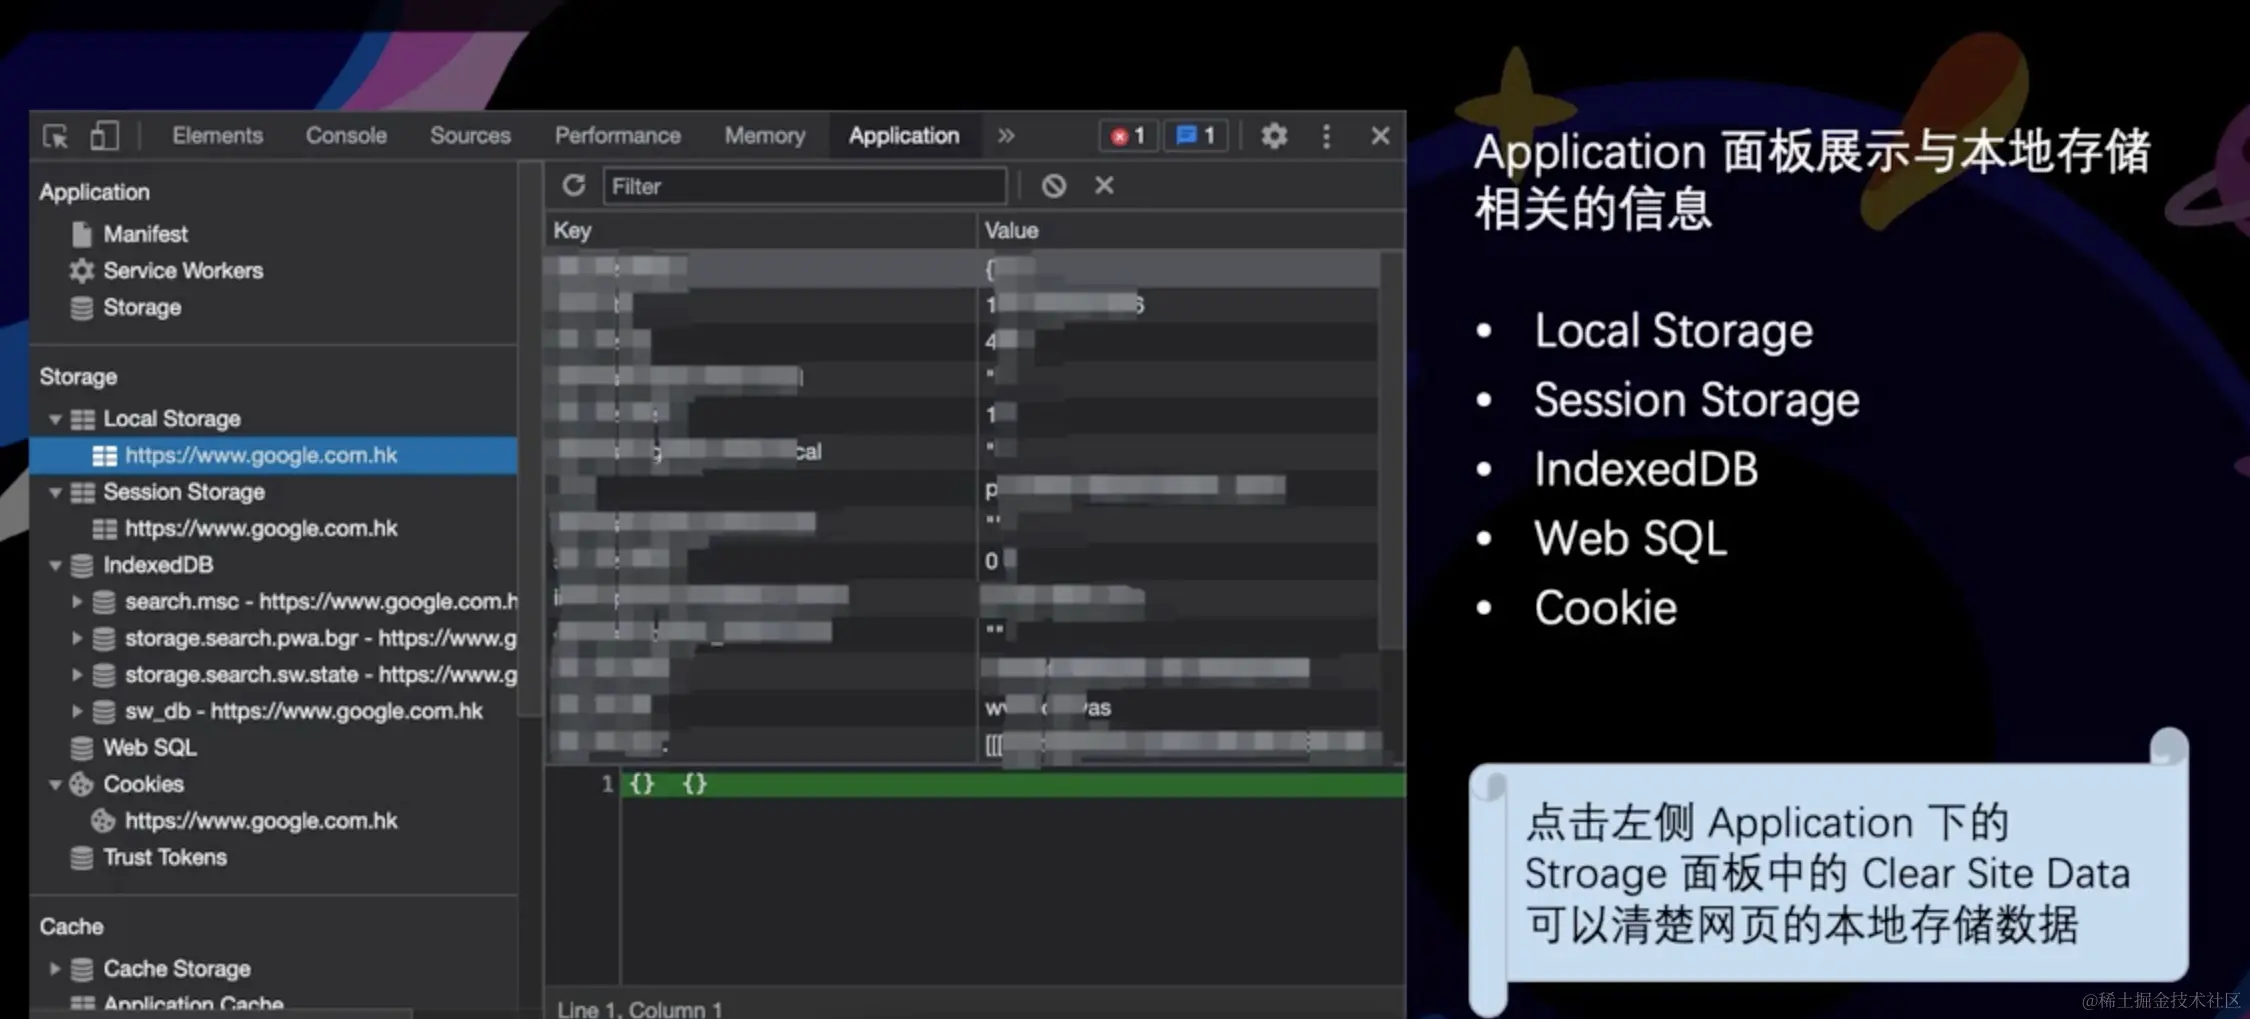
Task: Expand the storage.search.sw.state database node
Action: (77, 675)
